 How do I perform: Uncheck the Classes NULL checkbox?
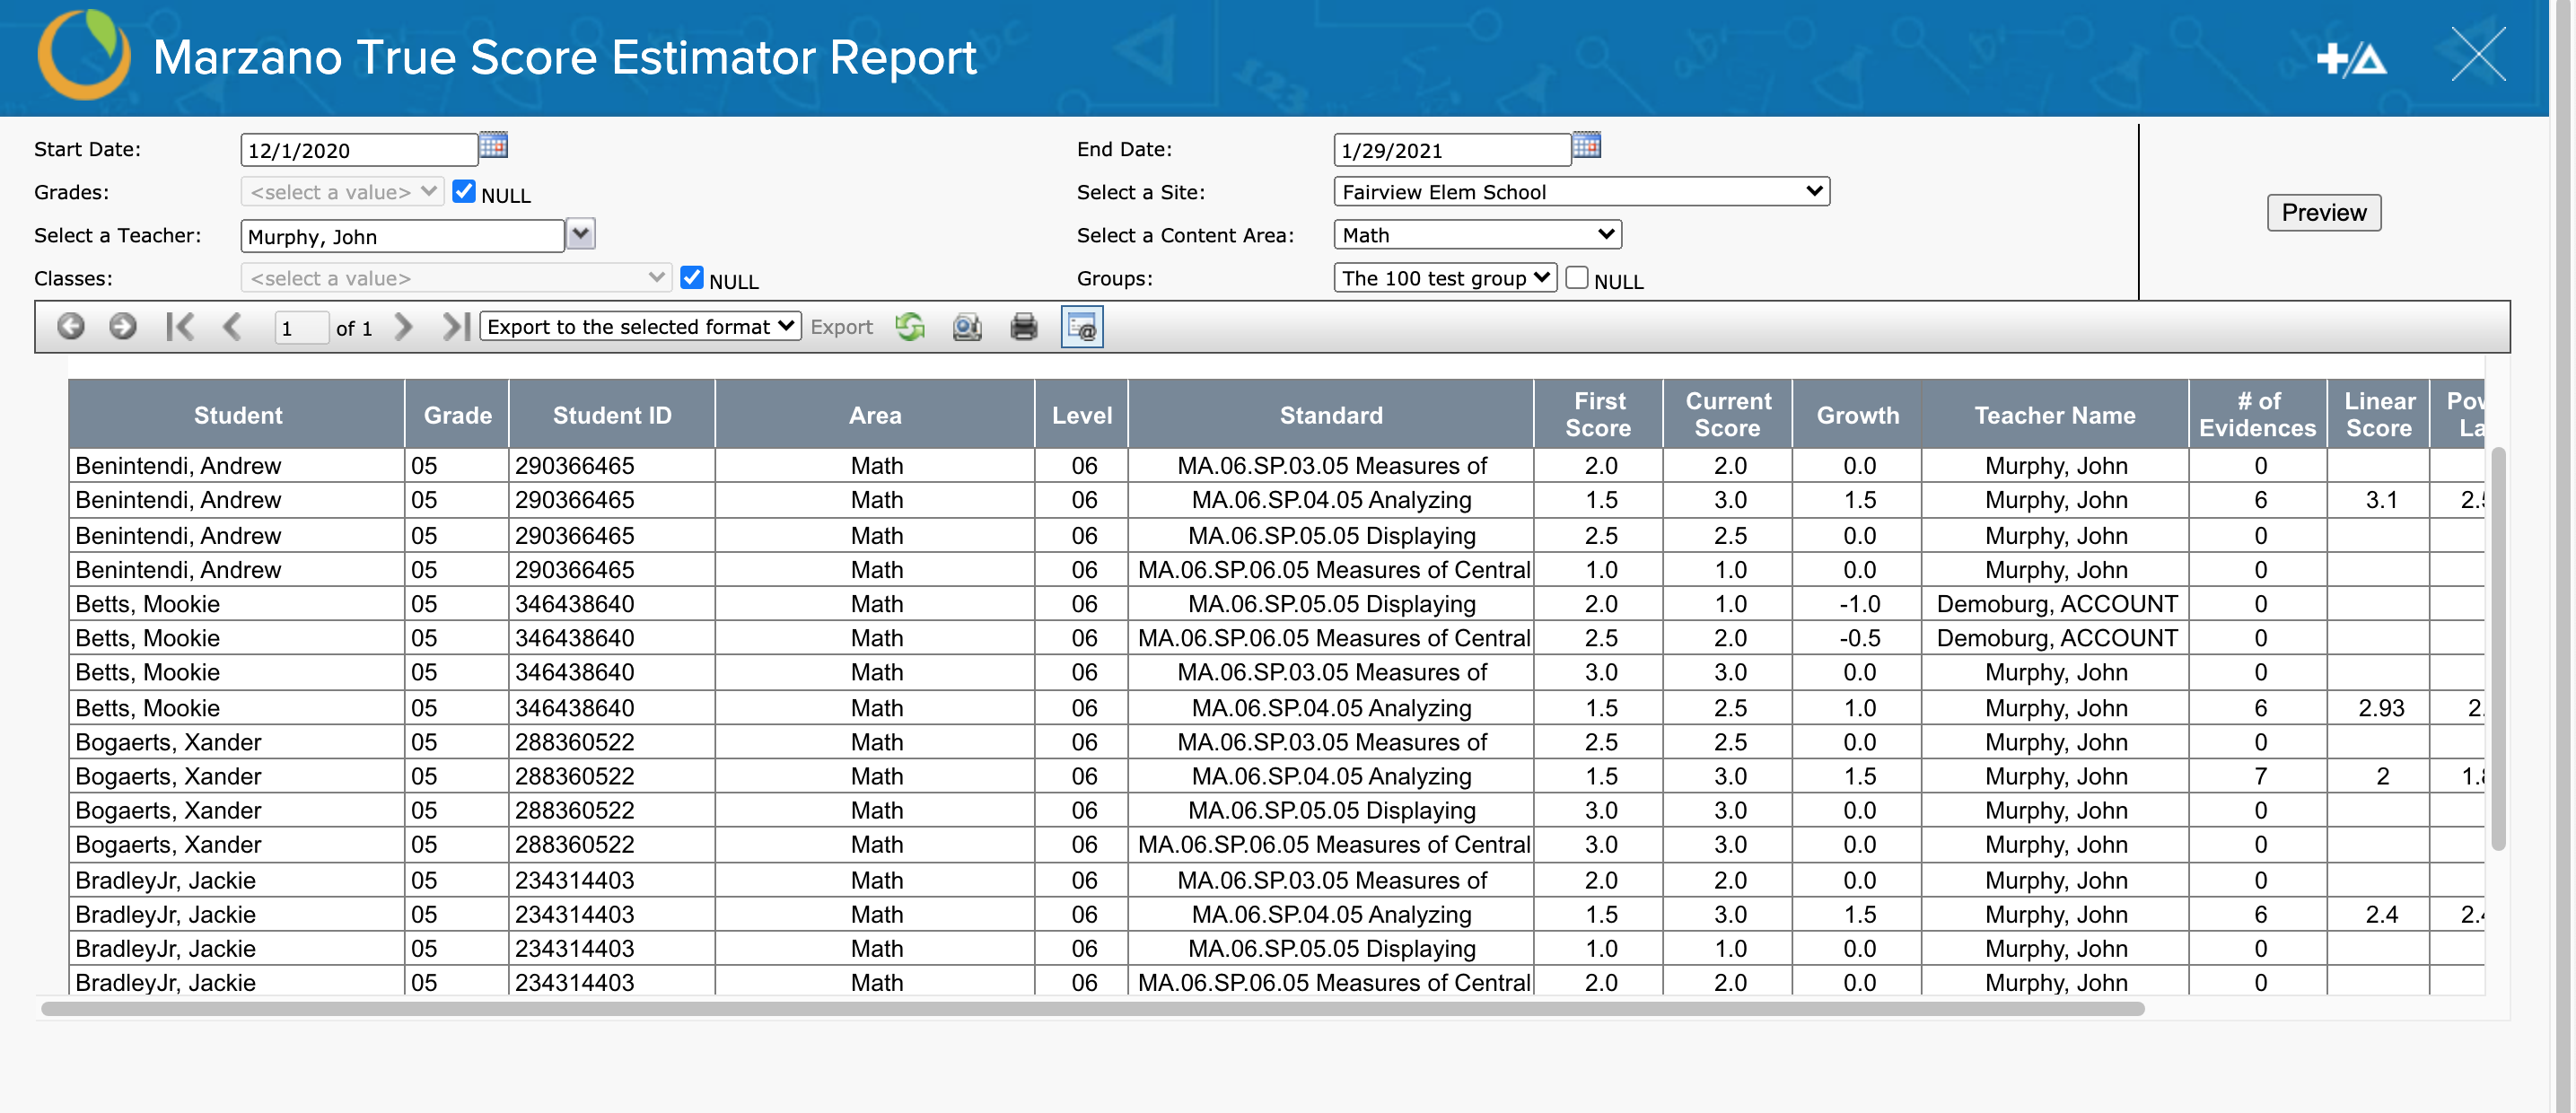click(691, 277)
